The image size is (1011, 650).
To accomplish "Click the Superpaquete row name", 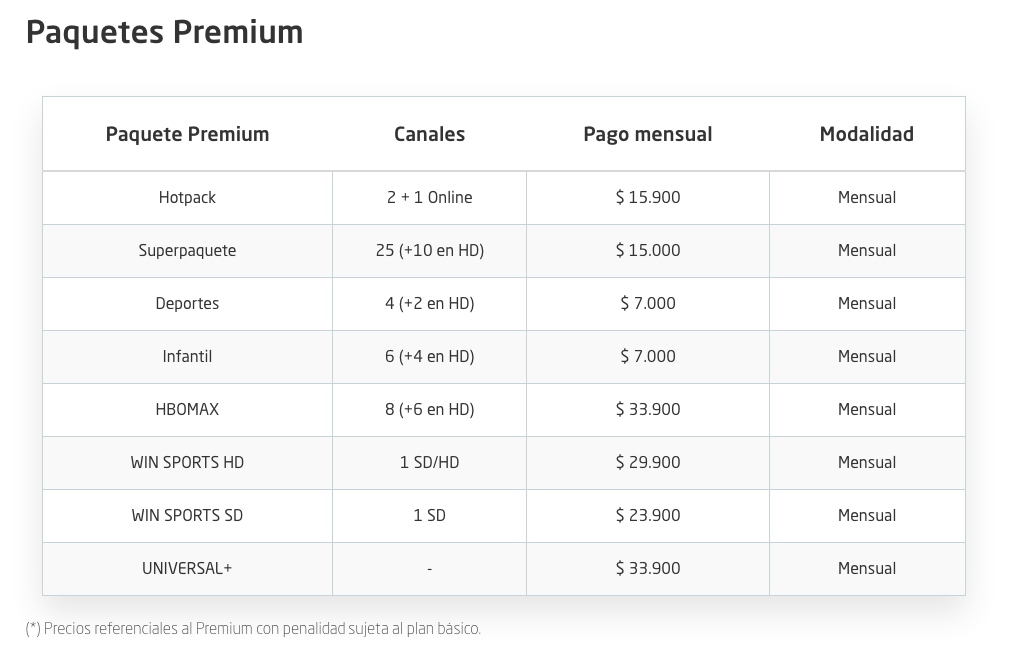I will click(187, 250).
